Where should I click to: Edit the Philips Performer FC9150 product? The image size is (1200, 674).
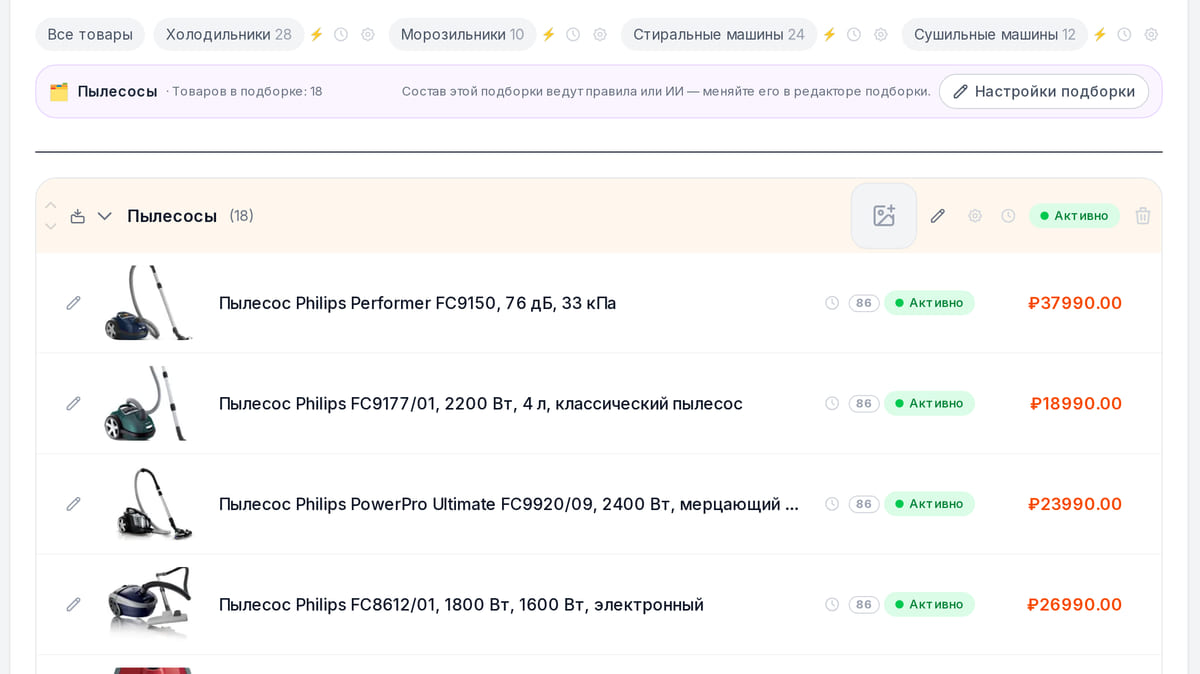73,303
